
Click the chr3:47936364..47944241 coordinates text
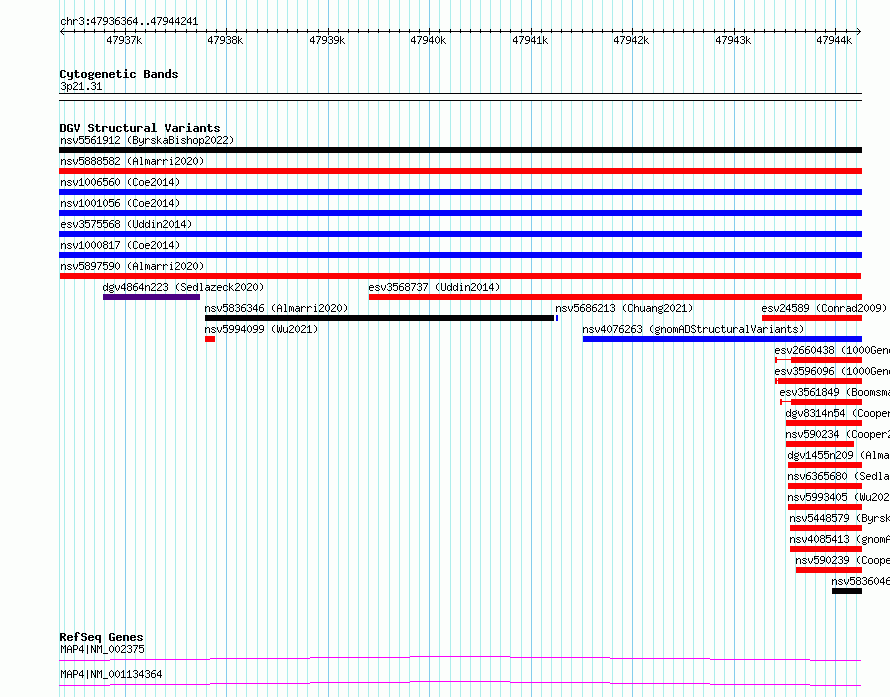click(129, 22)
